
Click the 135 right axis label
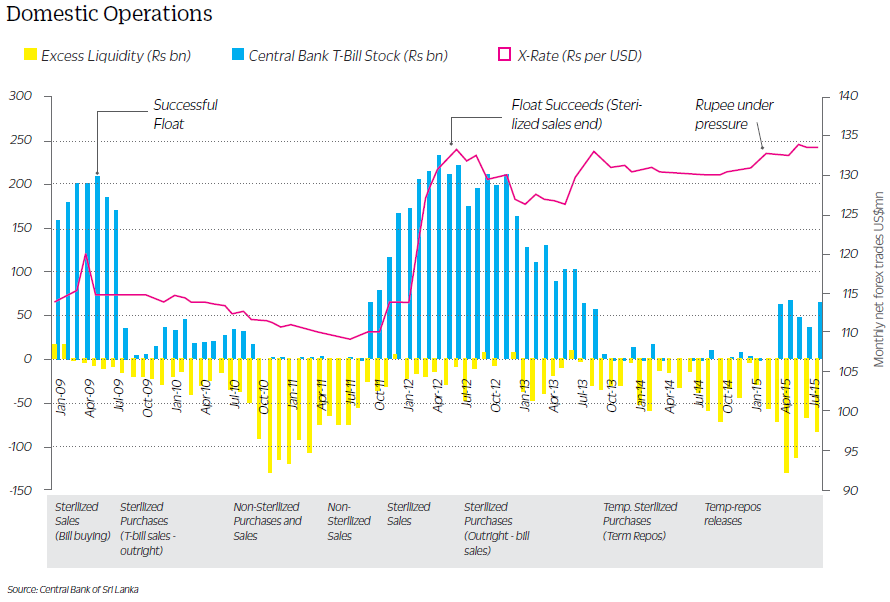(x=849, y=135)
